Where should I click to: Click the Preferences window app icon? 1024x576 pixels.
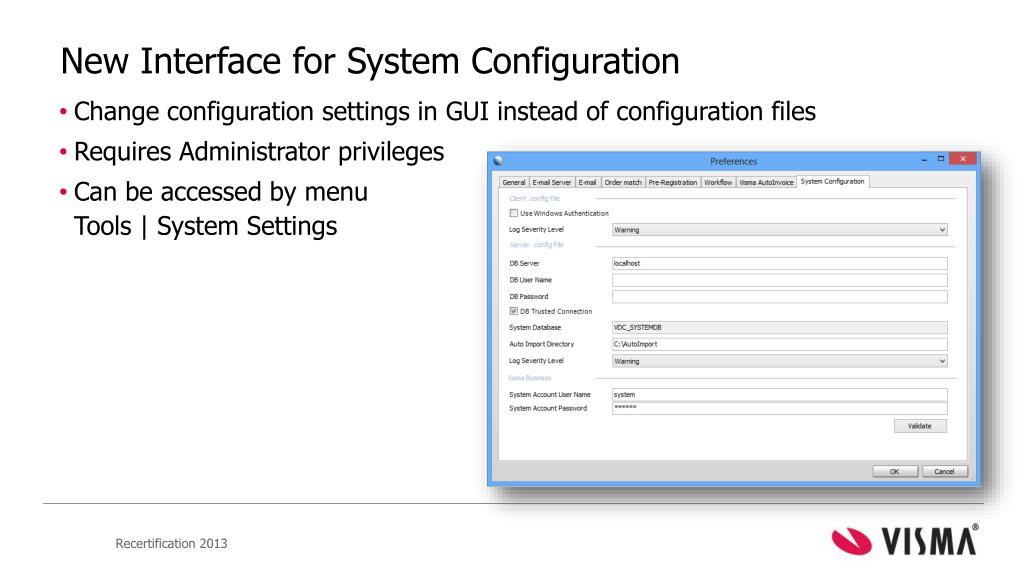[x=498, y=161]
